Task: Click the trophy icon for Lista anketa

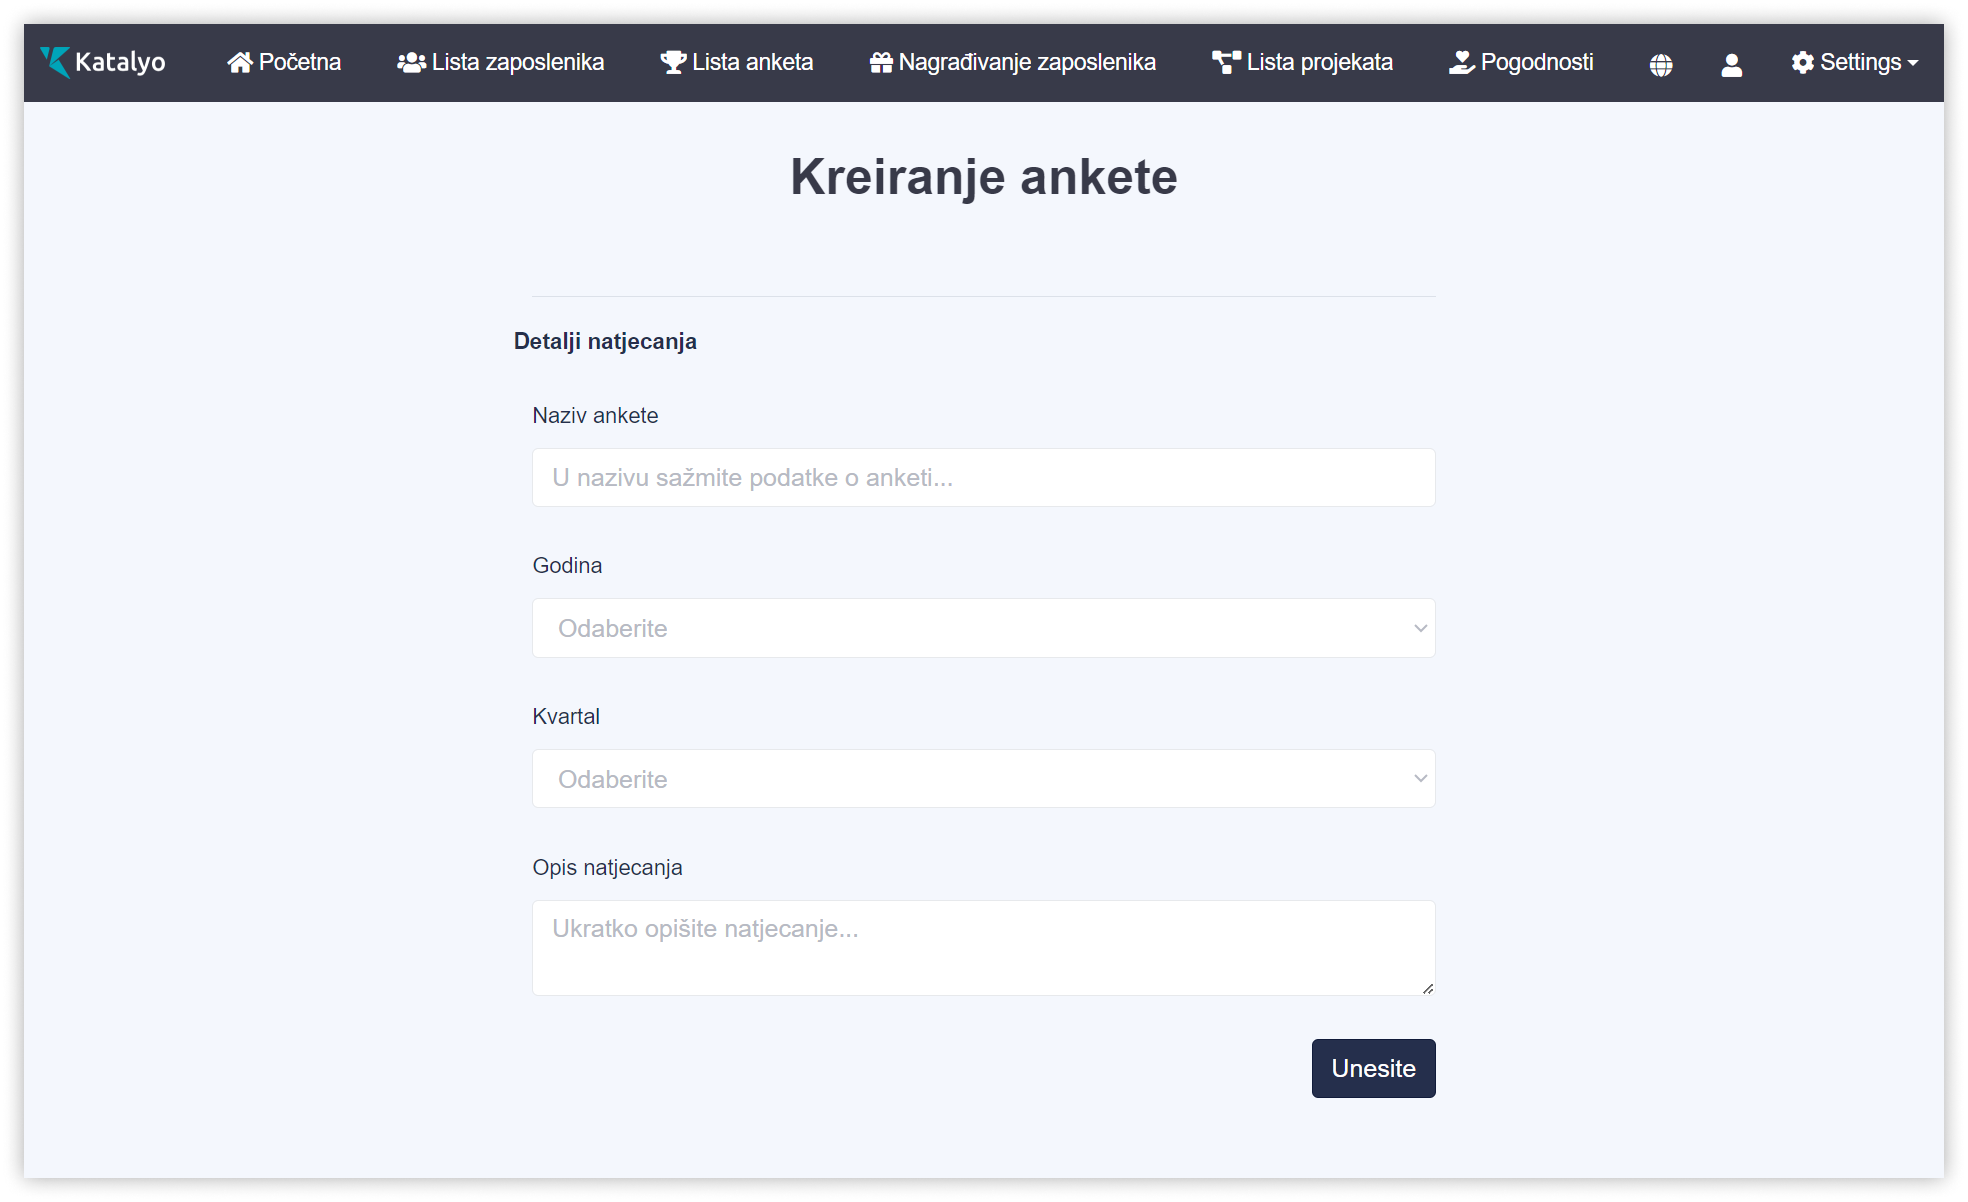Action: [x=673, y=63]
